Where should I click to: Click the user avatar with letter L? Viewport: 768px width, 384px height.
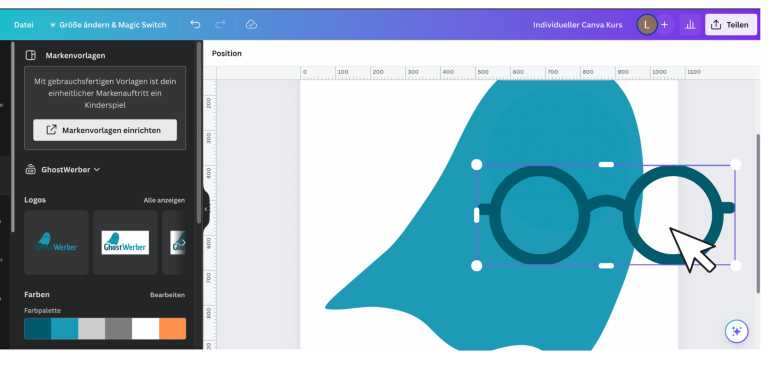click(647, 24)
